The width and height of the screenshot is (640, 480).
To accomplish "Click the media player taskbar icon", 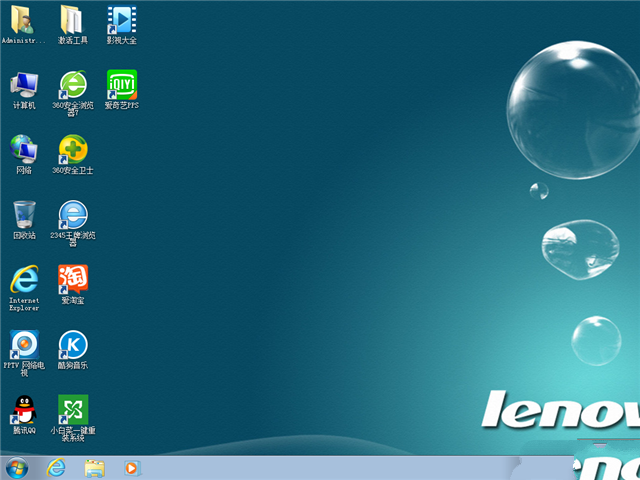I will coord(132,467).
